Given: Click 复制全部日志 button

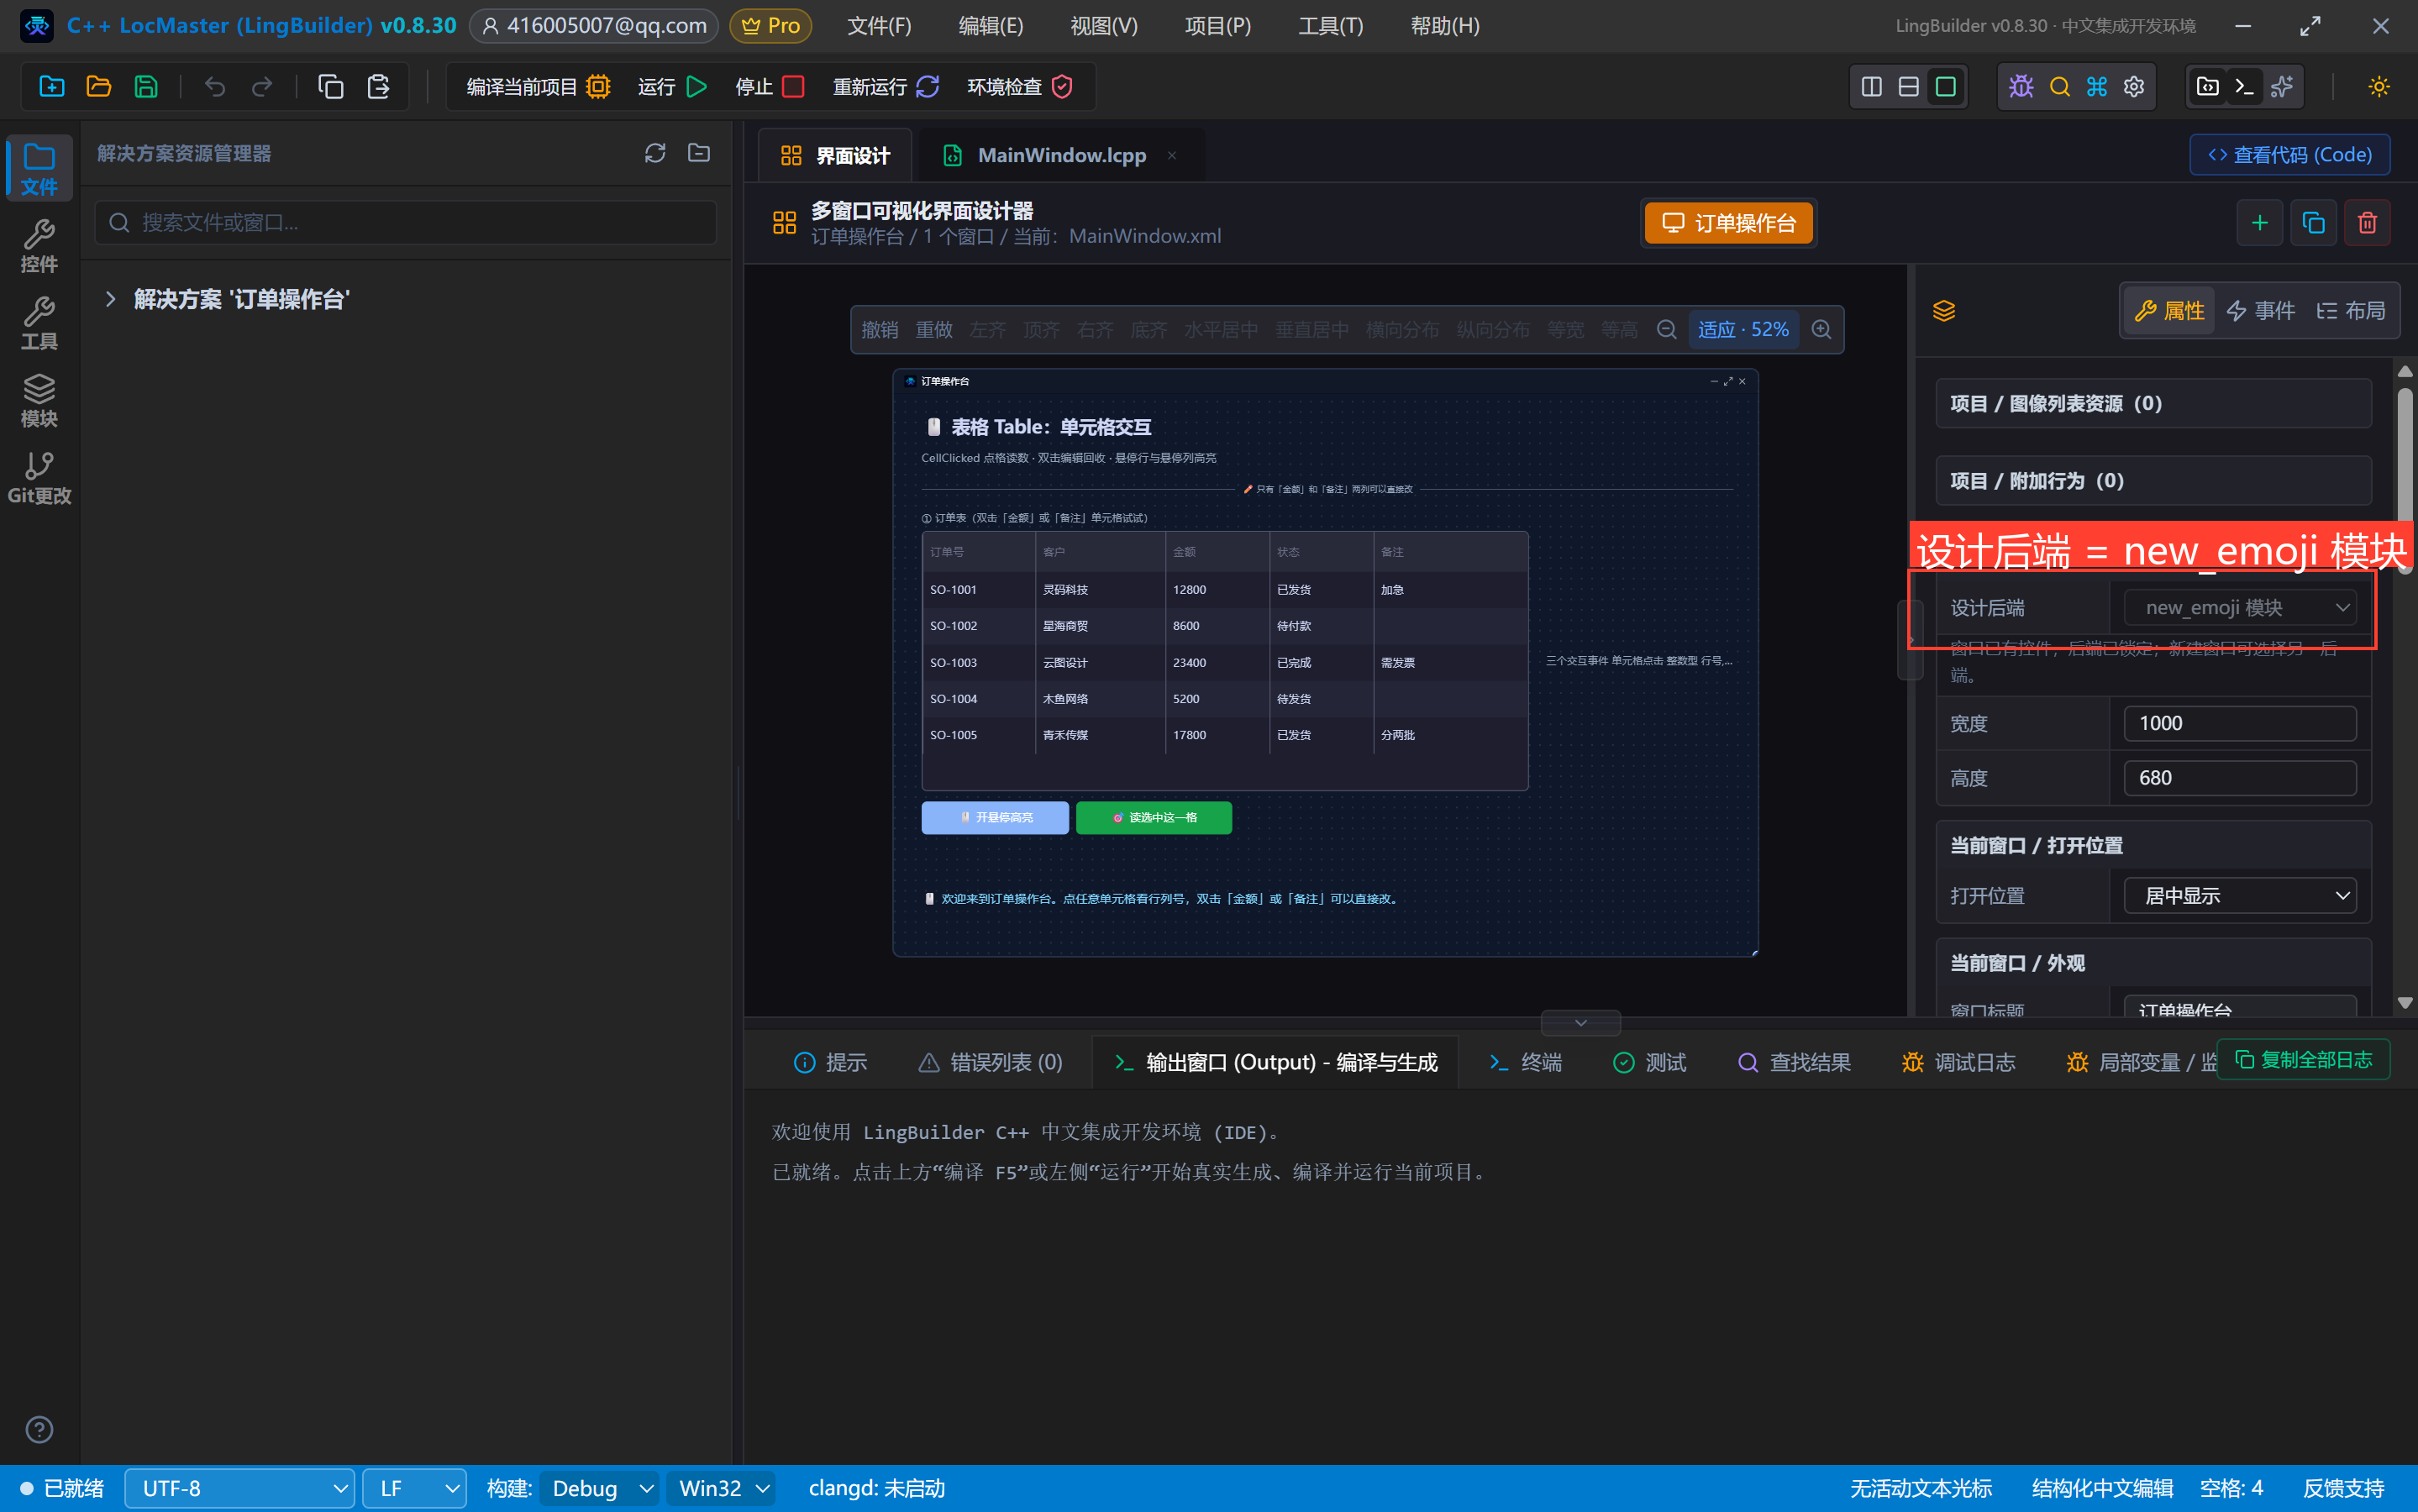Looking at the screenshot, I should pos(2304,1060).
